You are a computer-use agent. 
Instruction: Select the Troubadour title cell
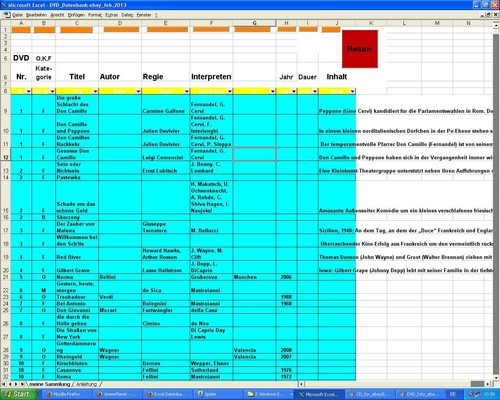point(77,297)
